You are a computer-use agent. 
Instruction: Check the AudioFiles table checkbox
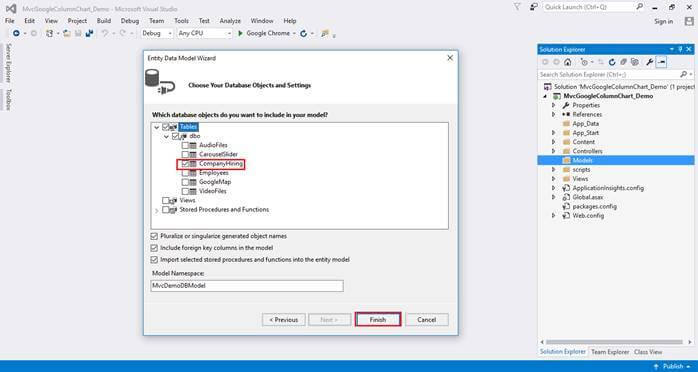185,145
